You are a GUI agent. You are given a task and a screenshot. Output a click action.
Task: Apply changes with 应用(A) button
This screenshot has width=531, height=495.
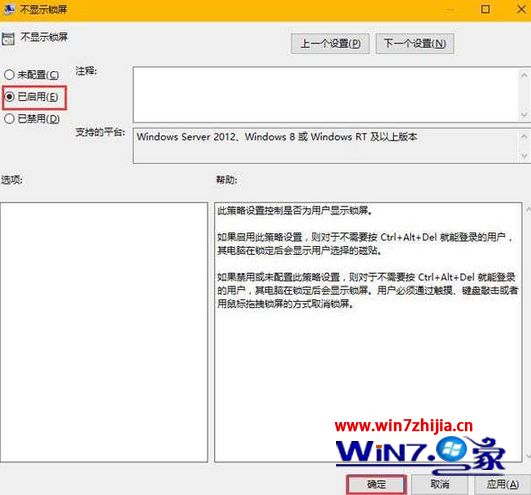(x=503, y=484)
